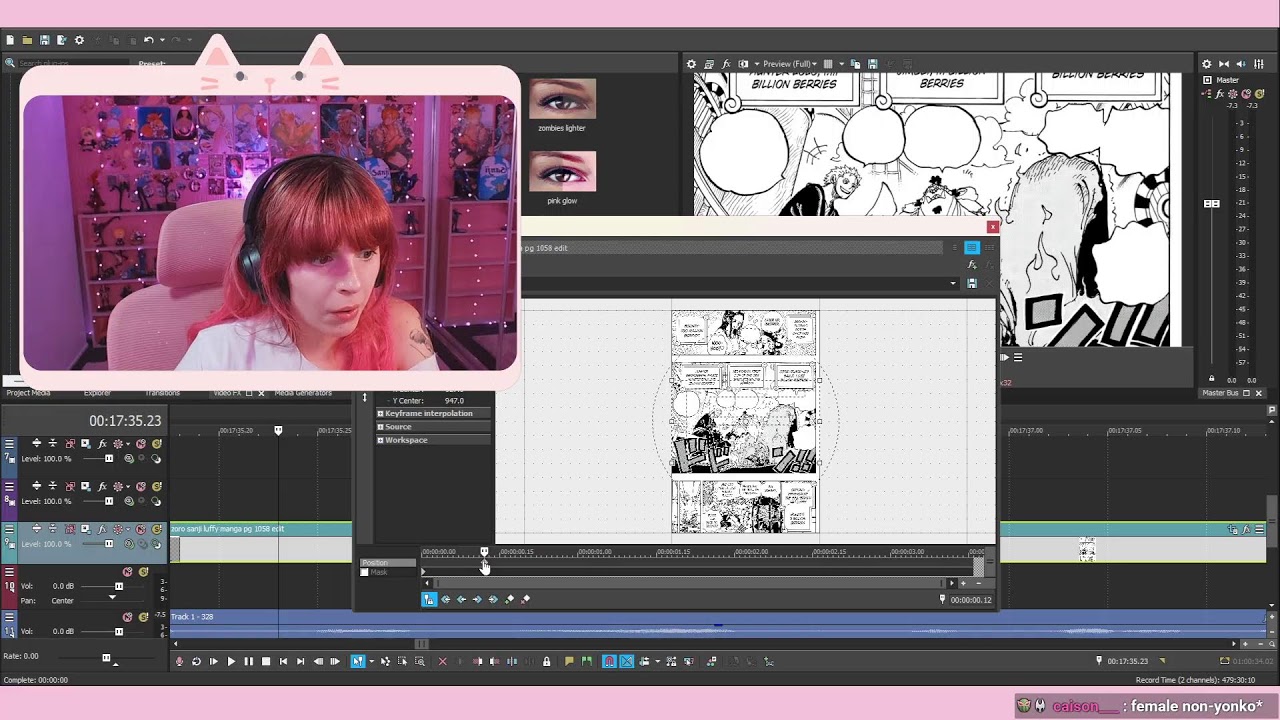Click the Record button in the transport bar

pos(180,661)
